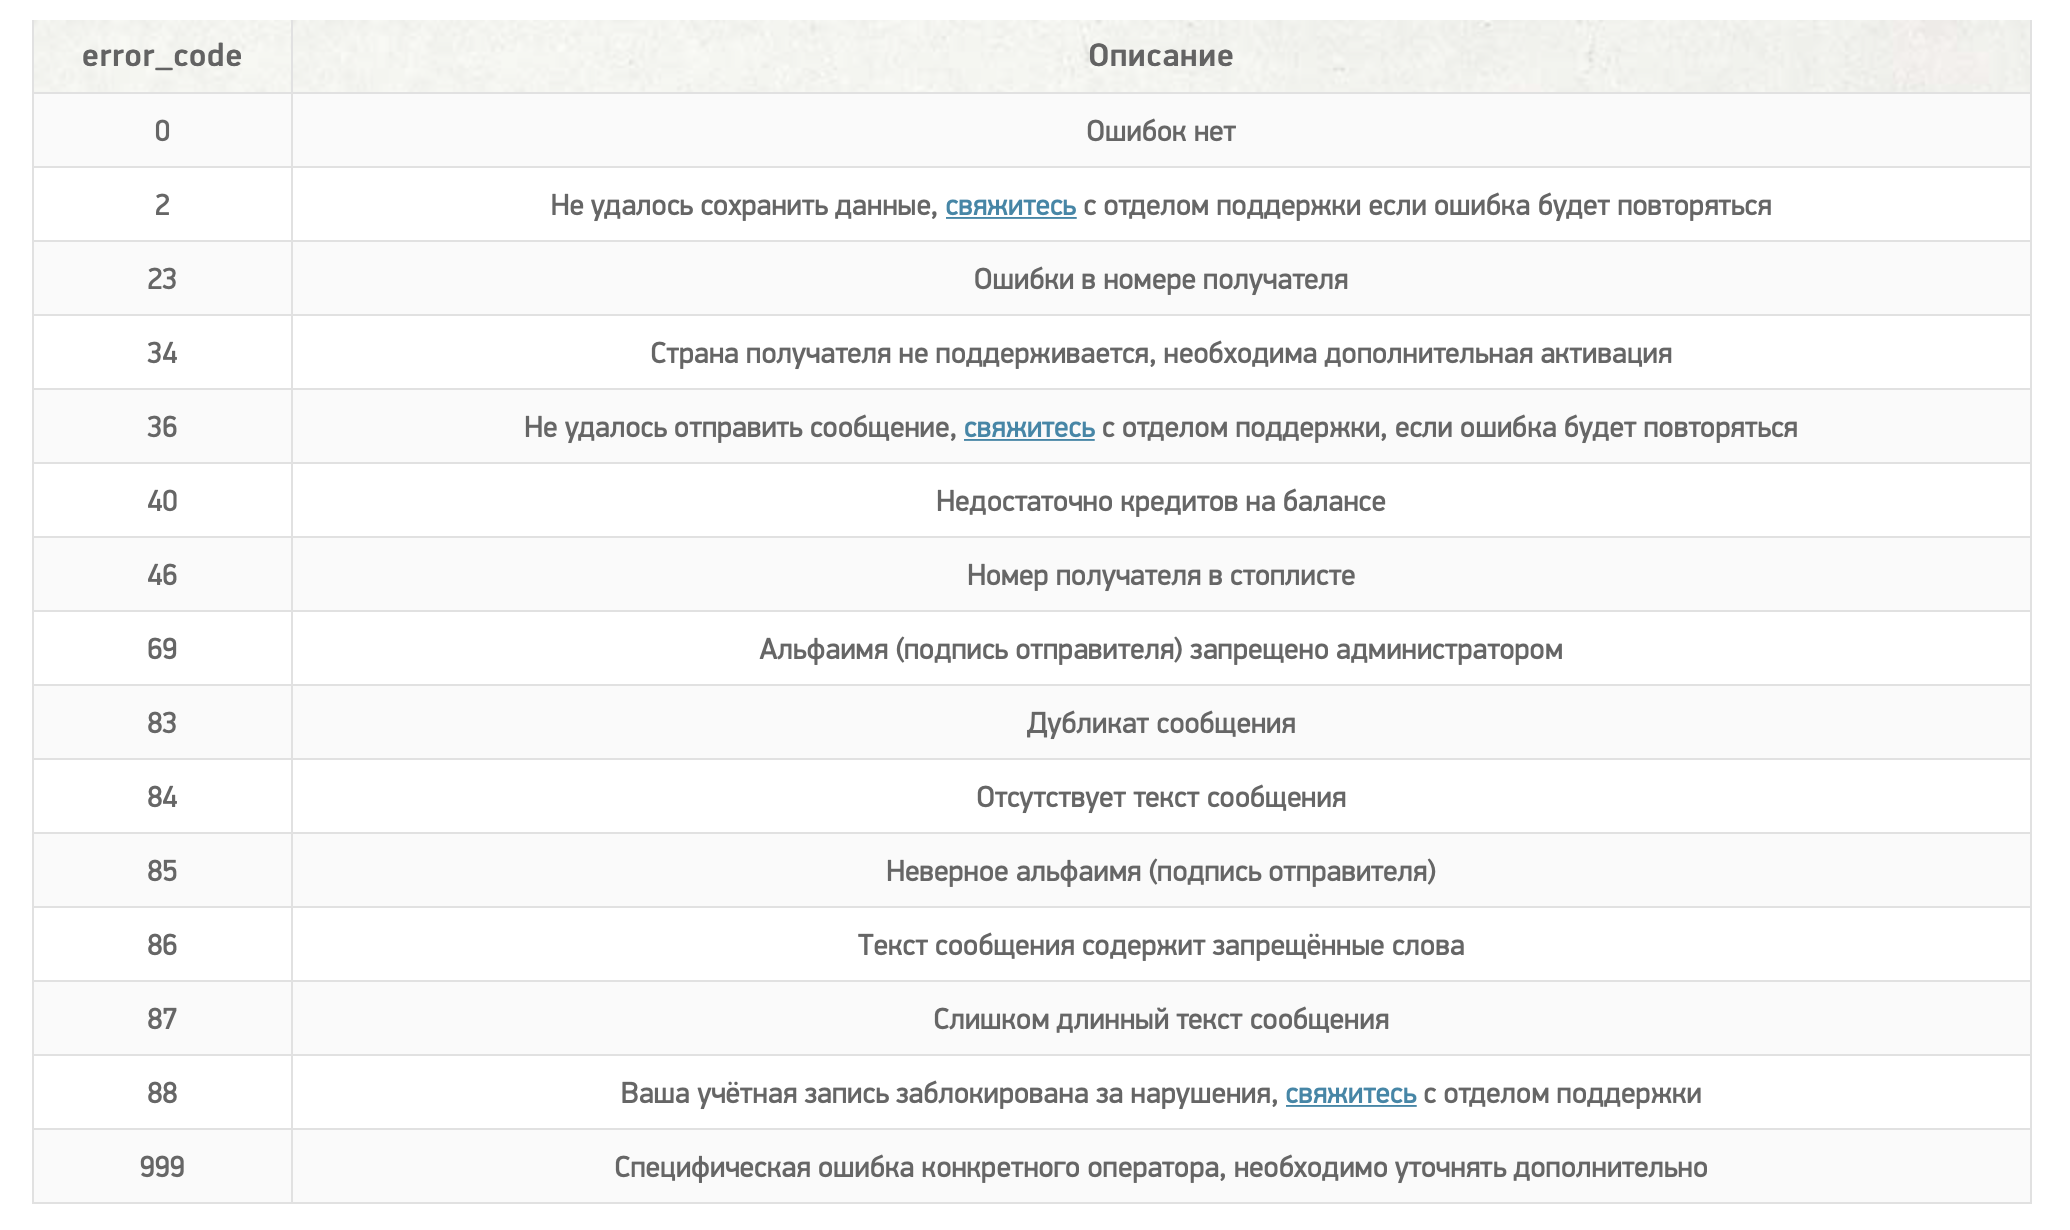Screen dimensions: 2070x1230
Task: Click the "Дубликат сообщения" description
Action: [1160, 724]
